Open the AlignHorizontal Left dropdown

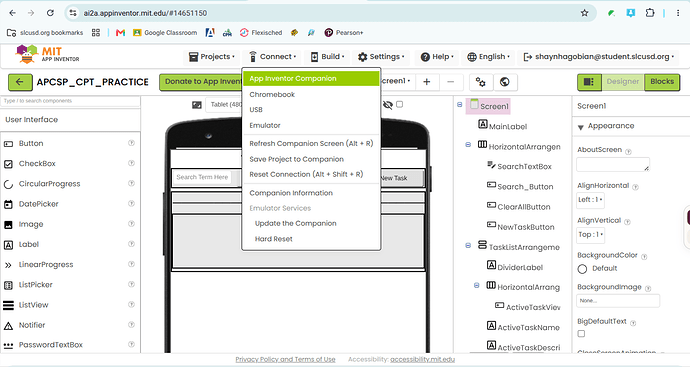[x=590, y=200]
